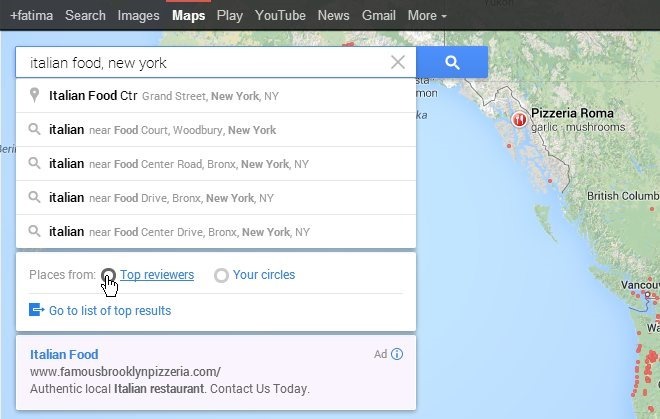The width and height of the screenshot is (660, 419).
Task: Choose italian near Food Center Road, Bronx suggestion
Action: (216, 164)
